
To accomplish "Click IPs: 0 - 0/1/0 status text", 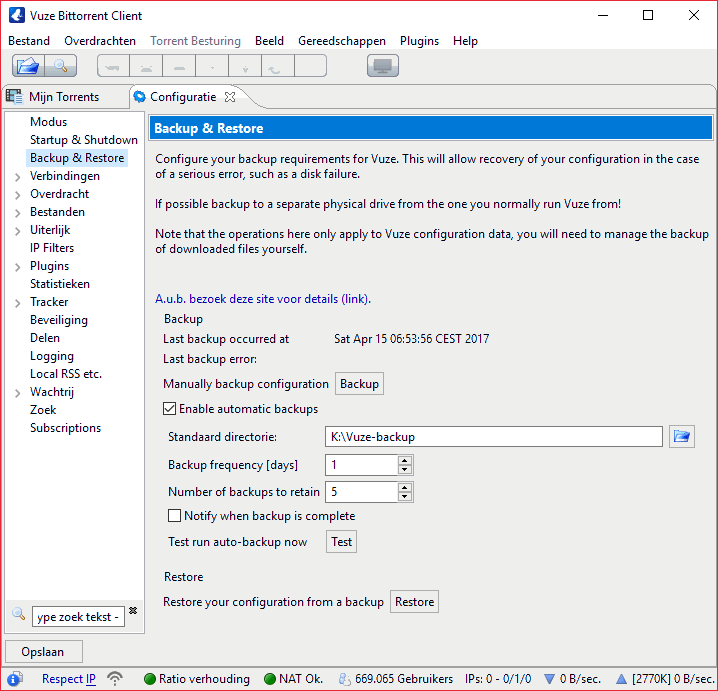I will coord(498,679).
